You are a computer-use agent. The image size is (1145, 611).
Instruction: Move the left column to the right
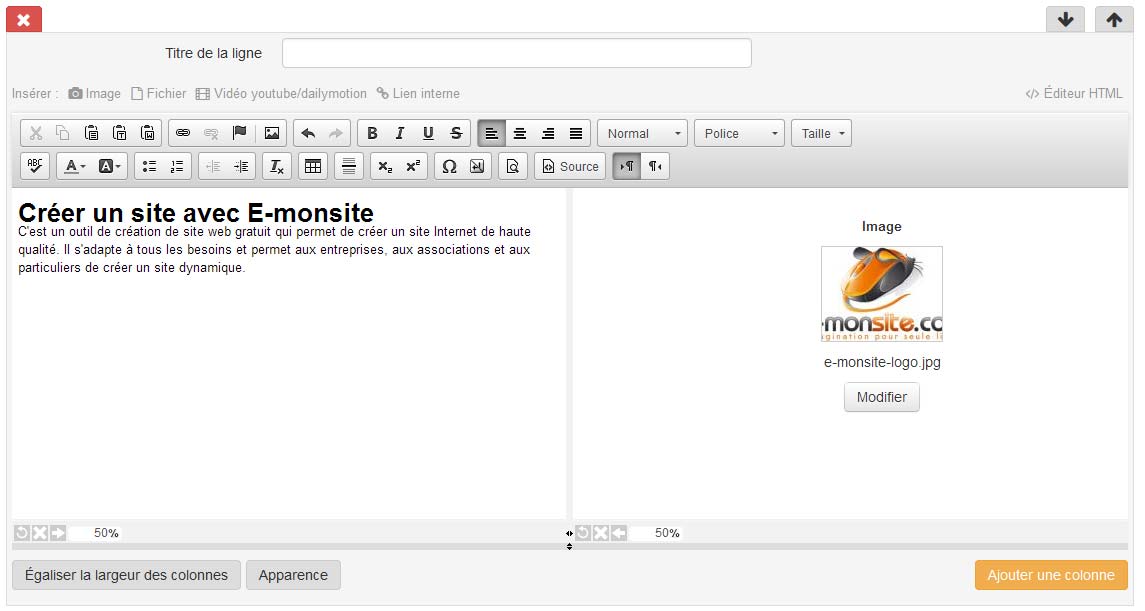(58, 533)
